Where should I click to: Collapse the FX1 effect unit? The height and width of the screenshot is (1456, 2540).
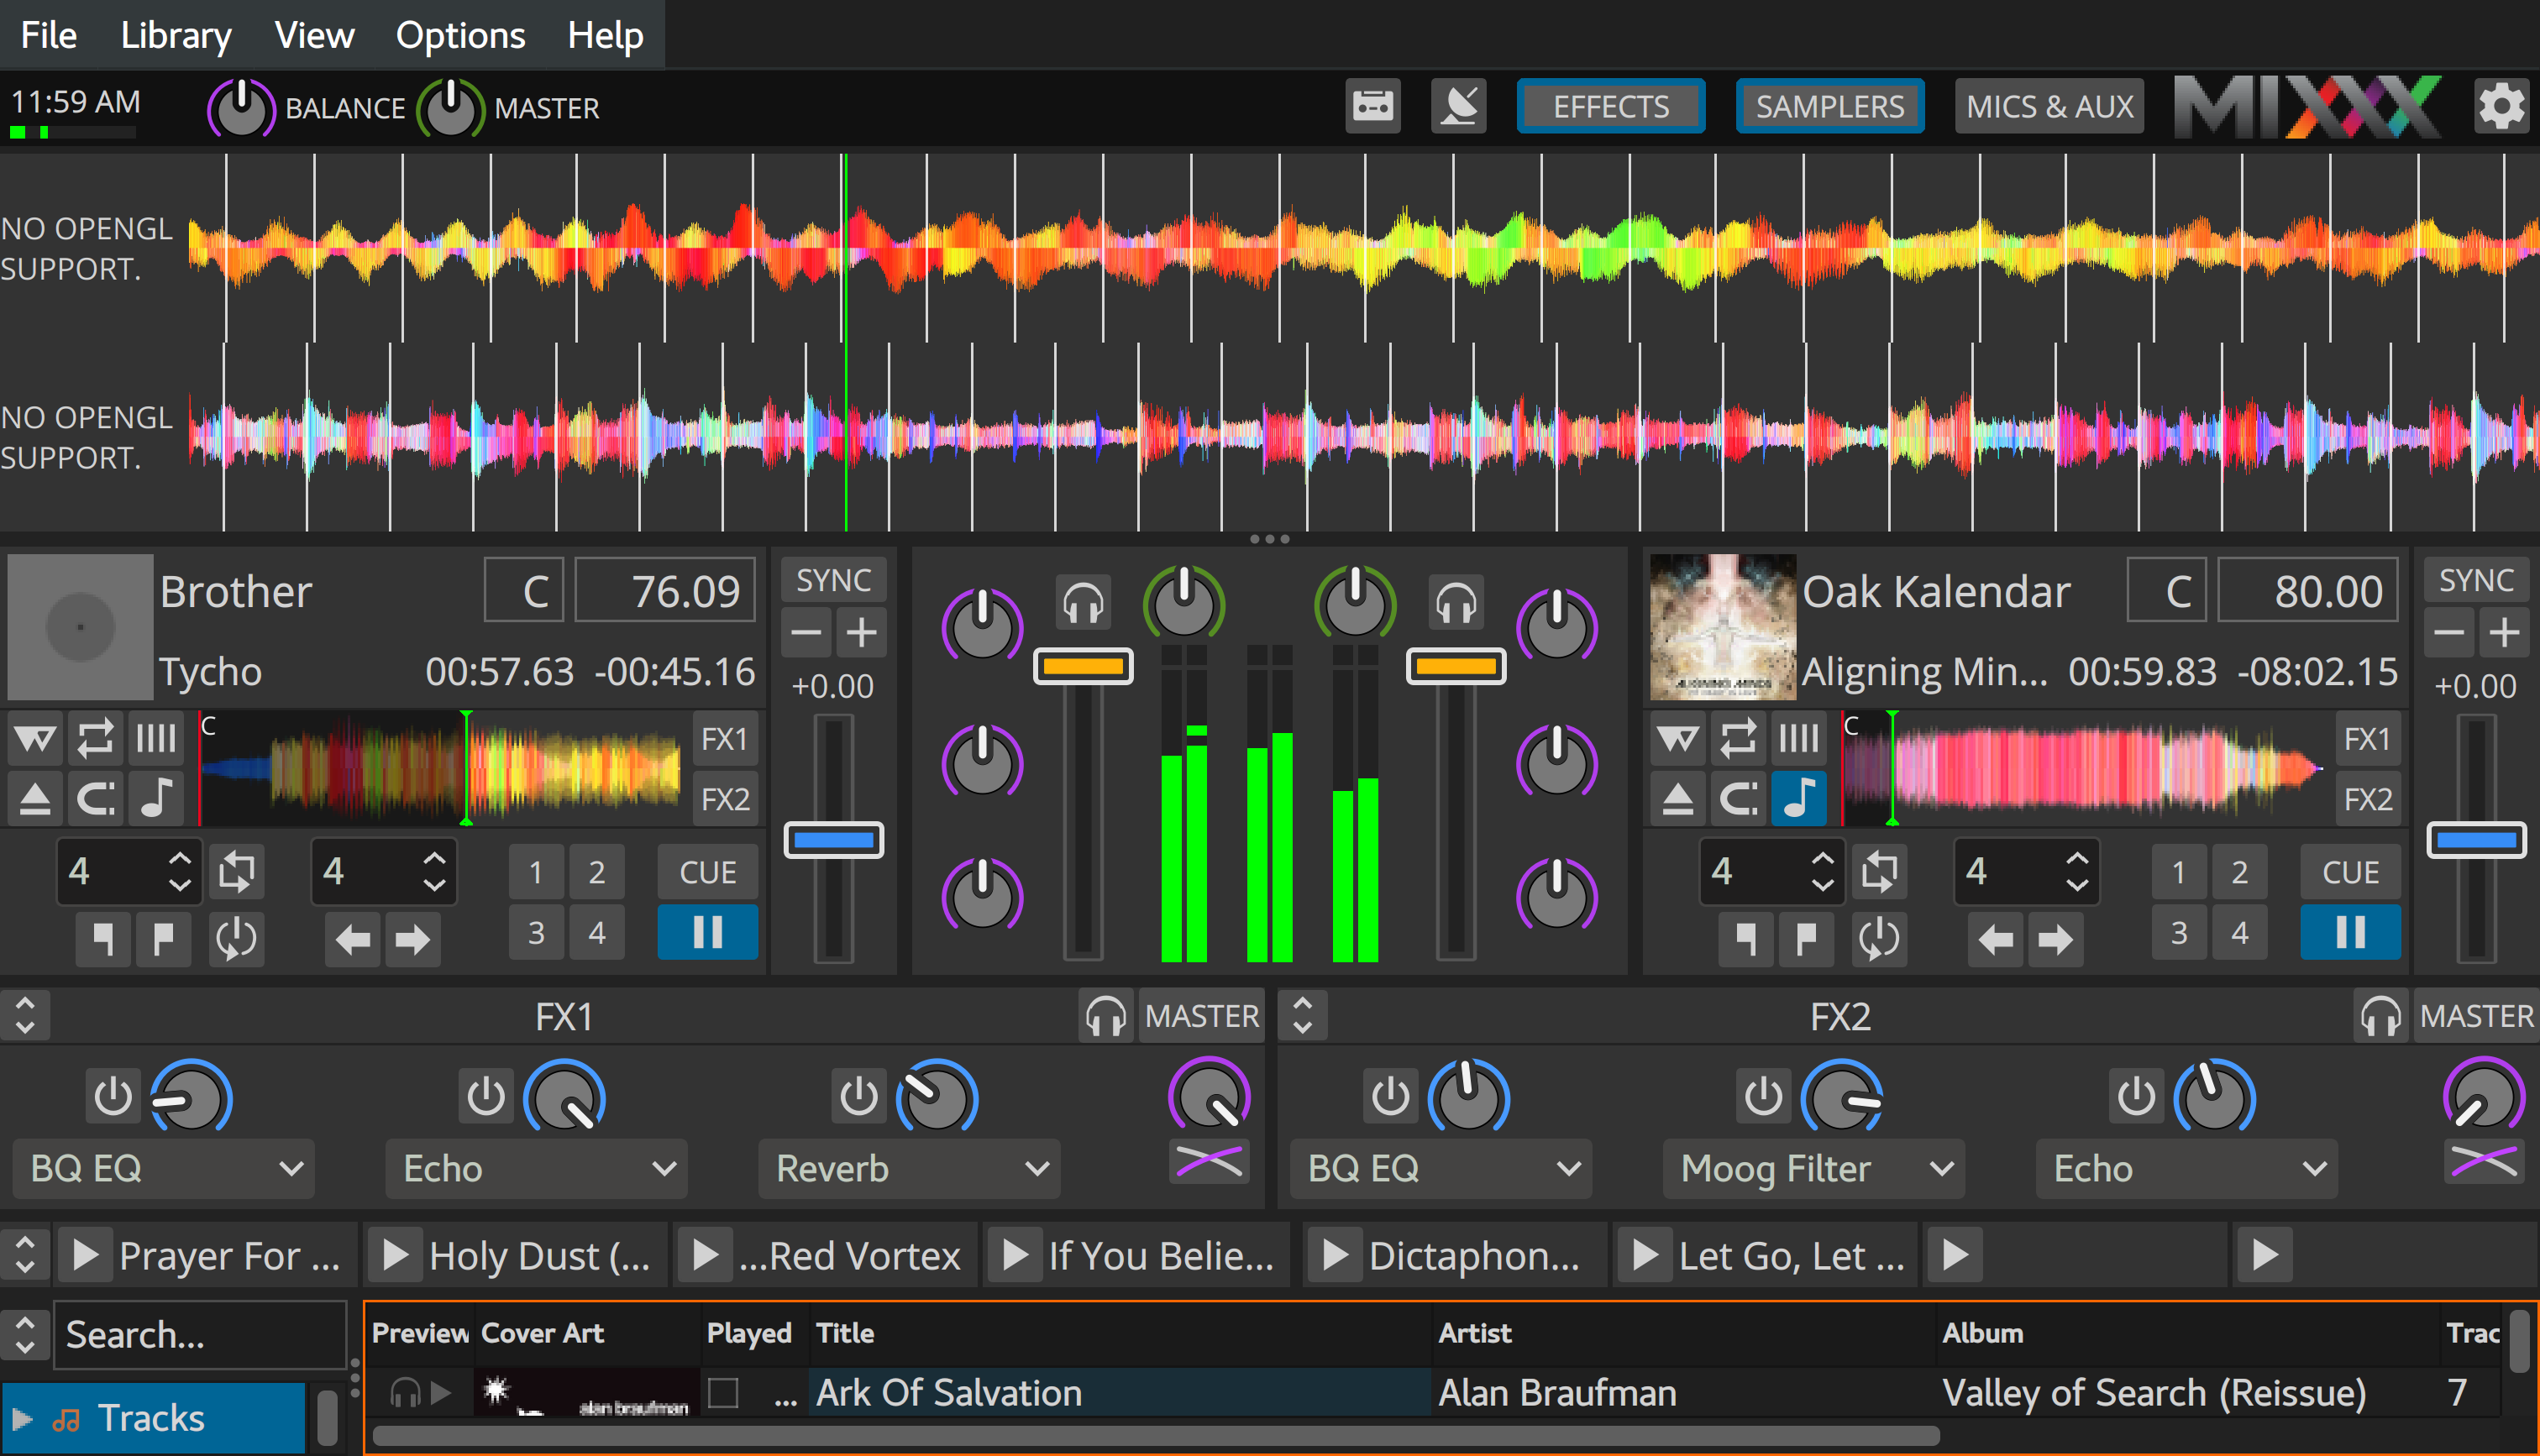(25, 1016)
